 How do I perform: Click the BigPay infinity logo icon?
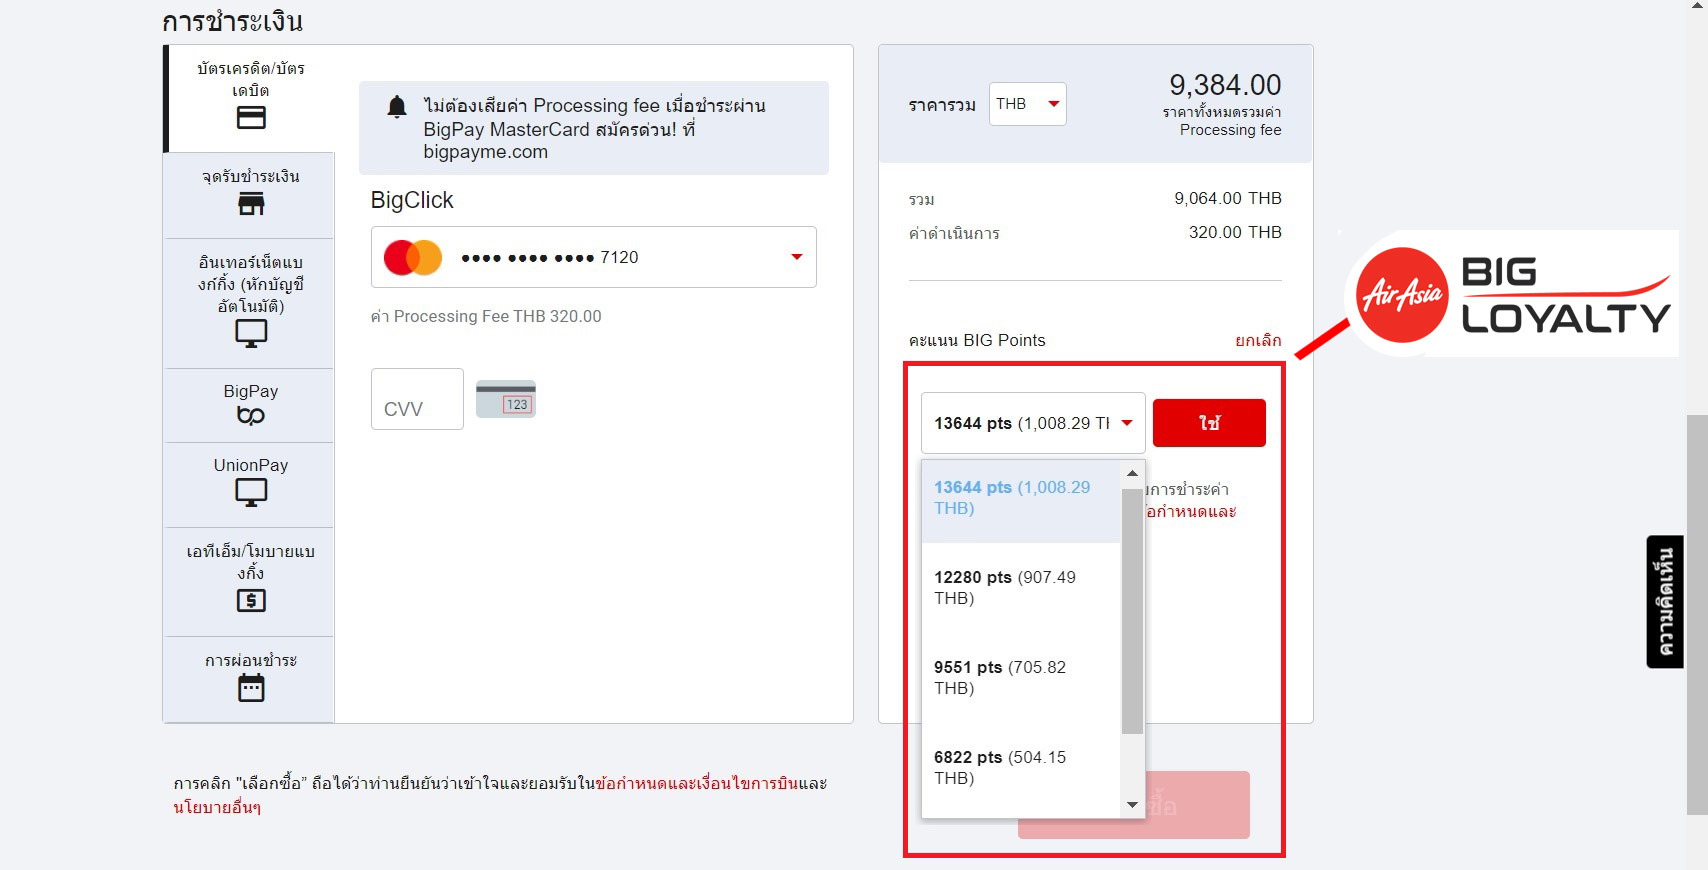(250, 415)
